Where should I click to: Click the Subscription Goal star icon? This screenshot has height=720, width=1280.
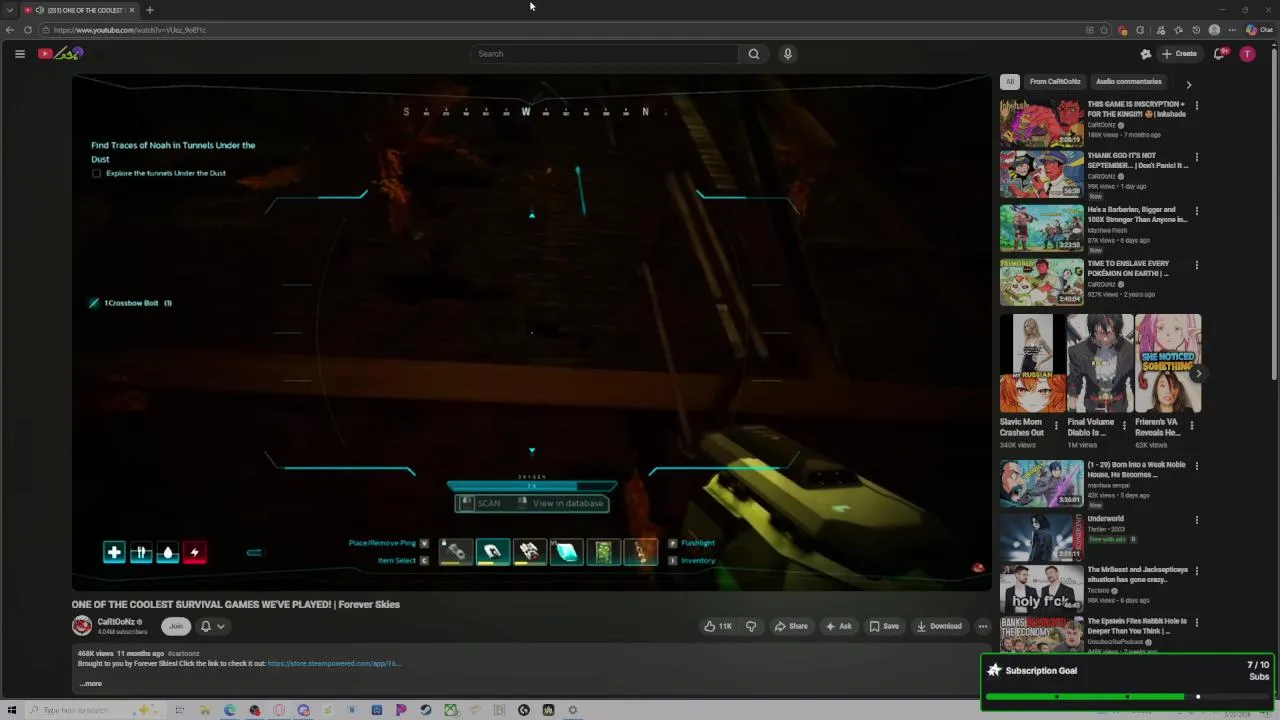[x=994, y=670]
